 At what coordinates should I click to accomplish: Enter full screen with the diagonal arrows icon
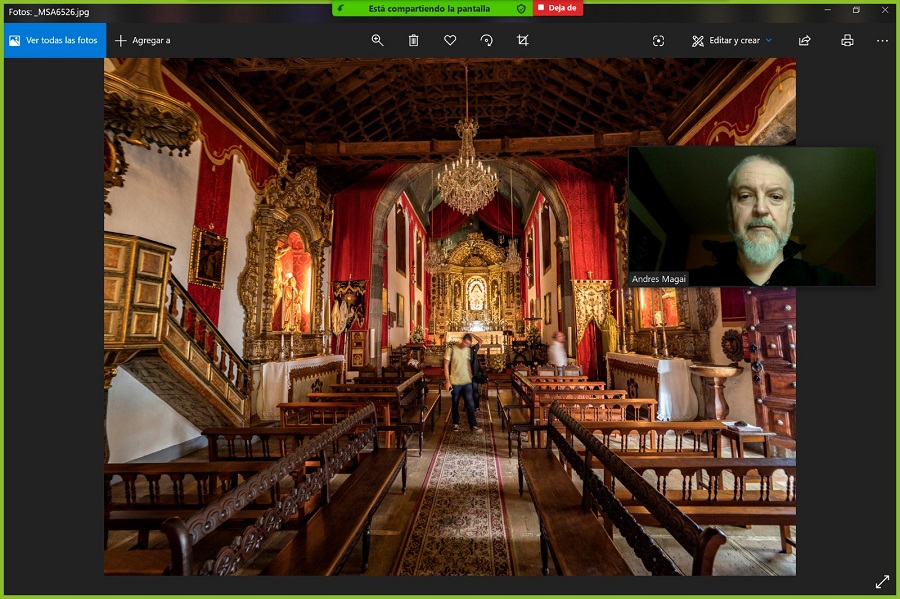[x=882, y=581]
